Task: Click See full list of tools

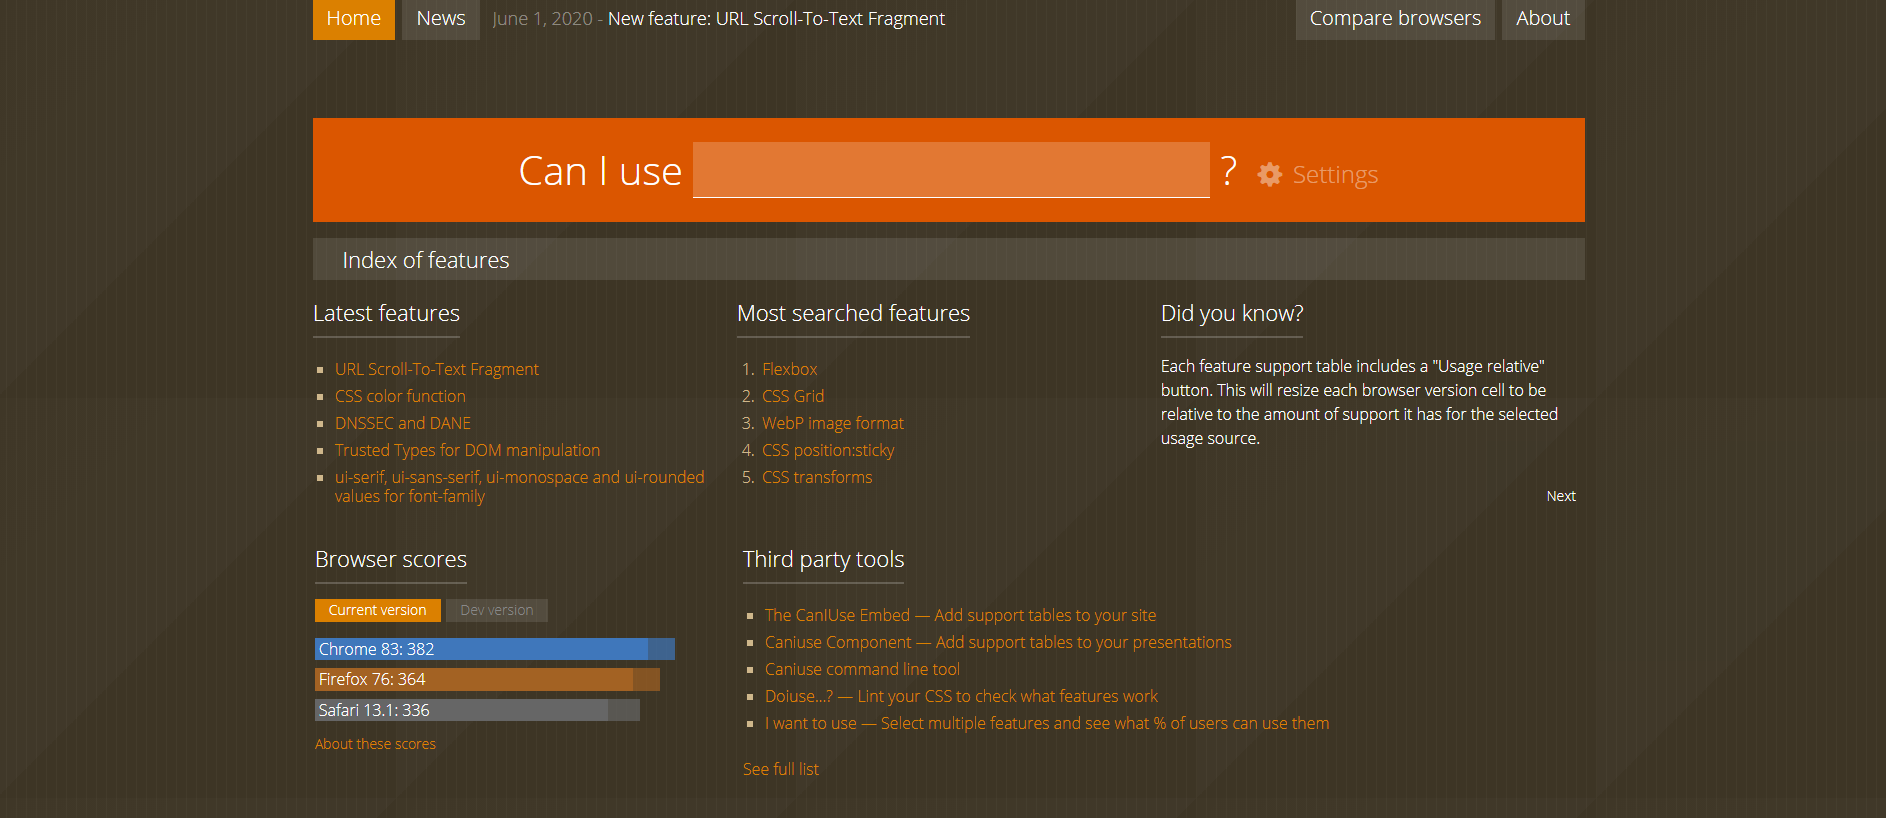Action: (781, 769)
